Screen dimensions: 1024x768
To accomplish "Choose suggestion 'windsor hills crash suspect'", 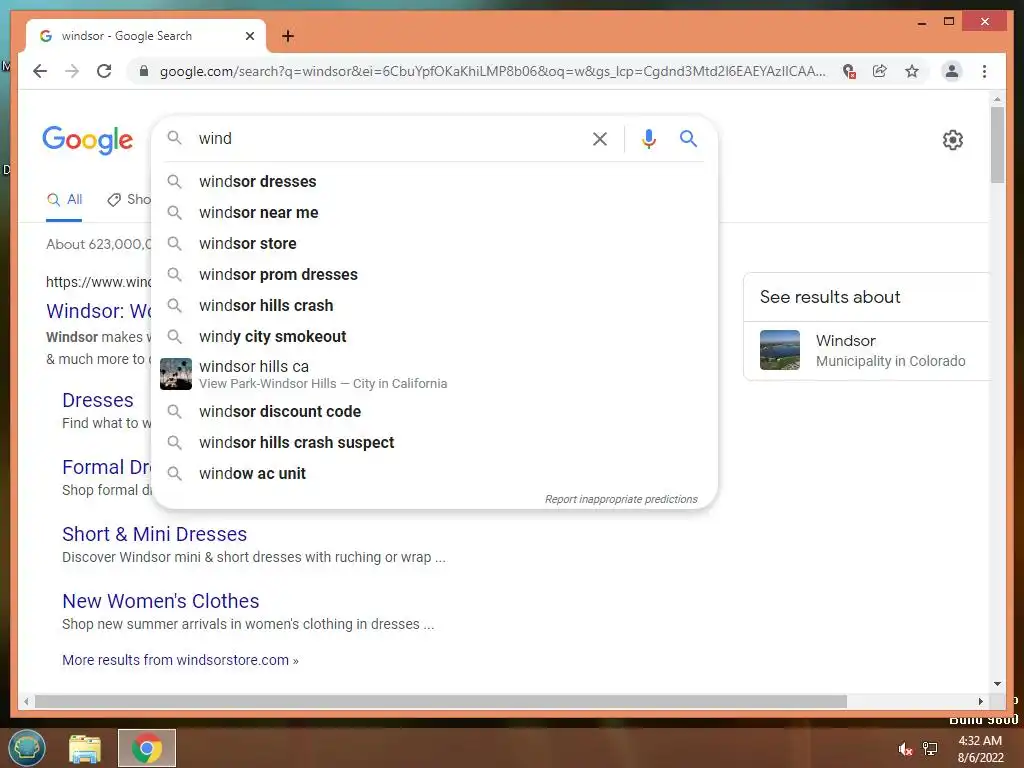I will 434,443.
